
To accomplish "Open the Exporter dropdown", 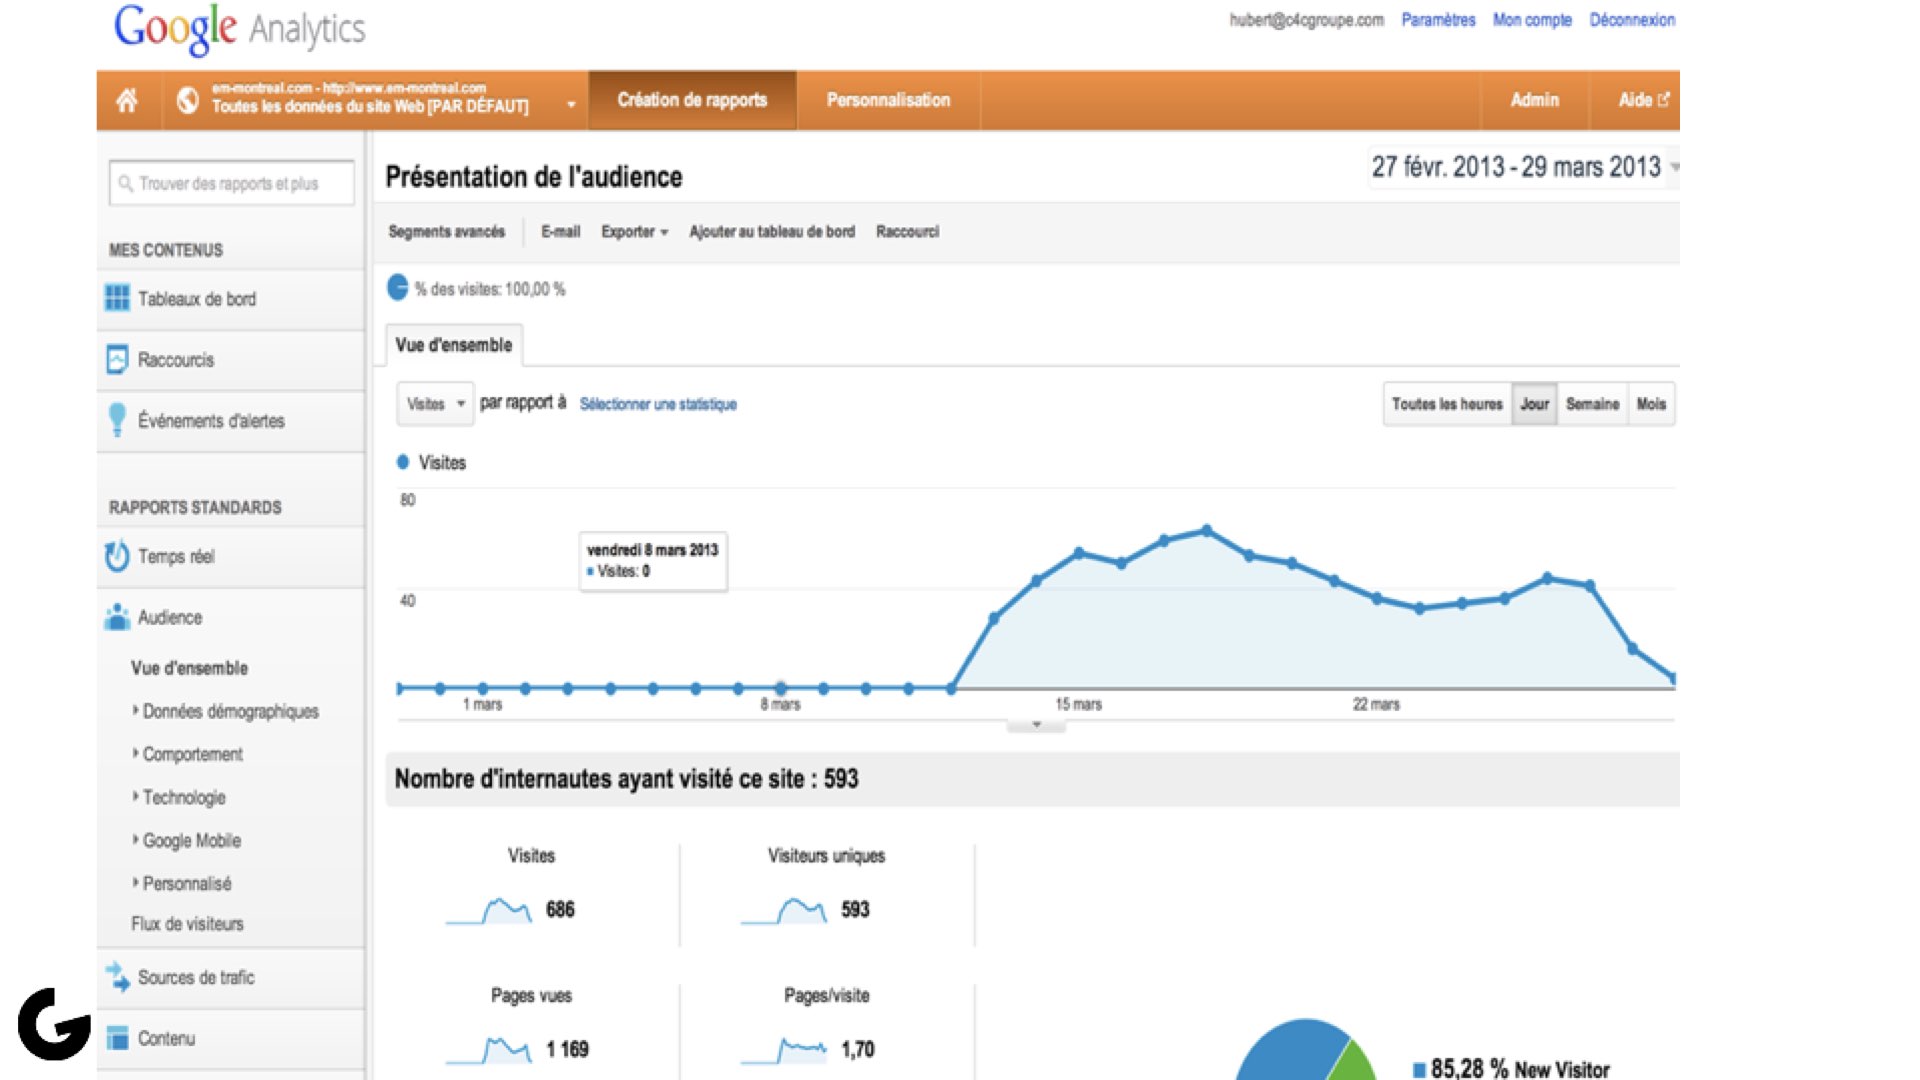I will 634,232.
